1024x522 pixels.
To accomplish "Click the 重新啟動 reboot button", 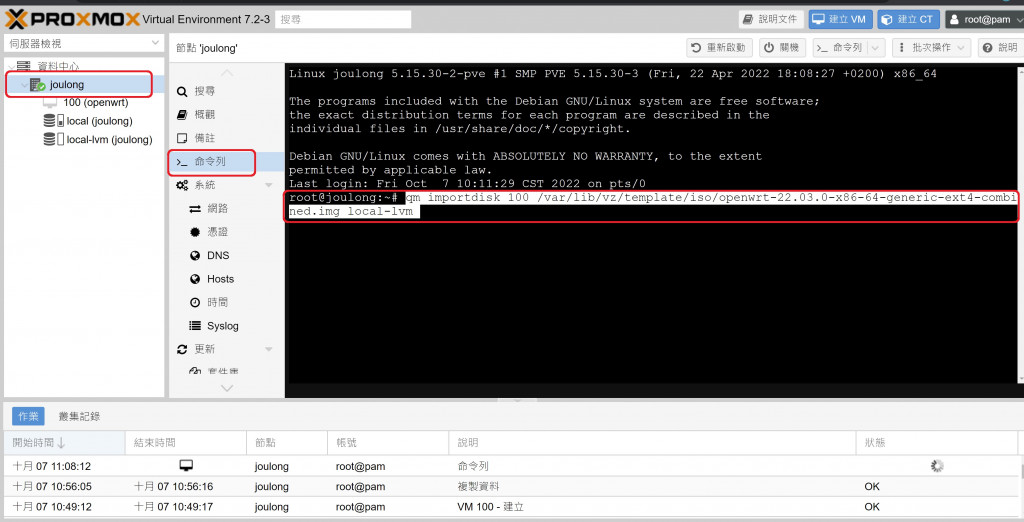I will click(719, 48).
